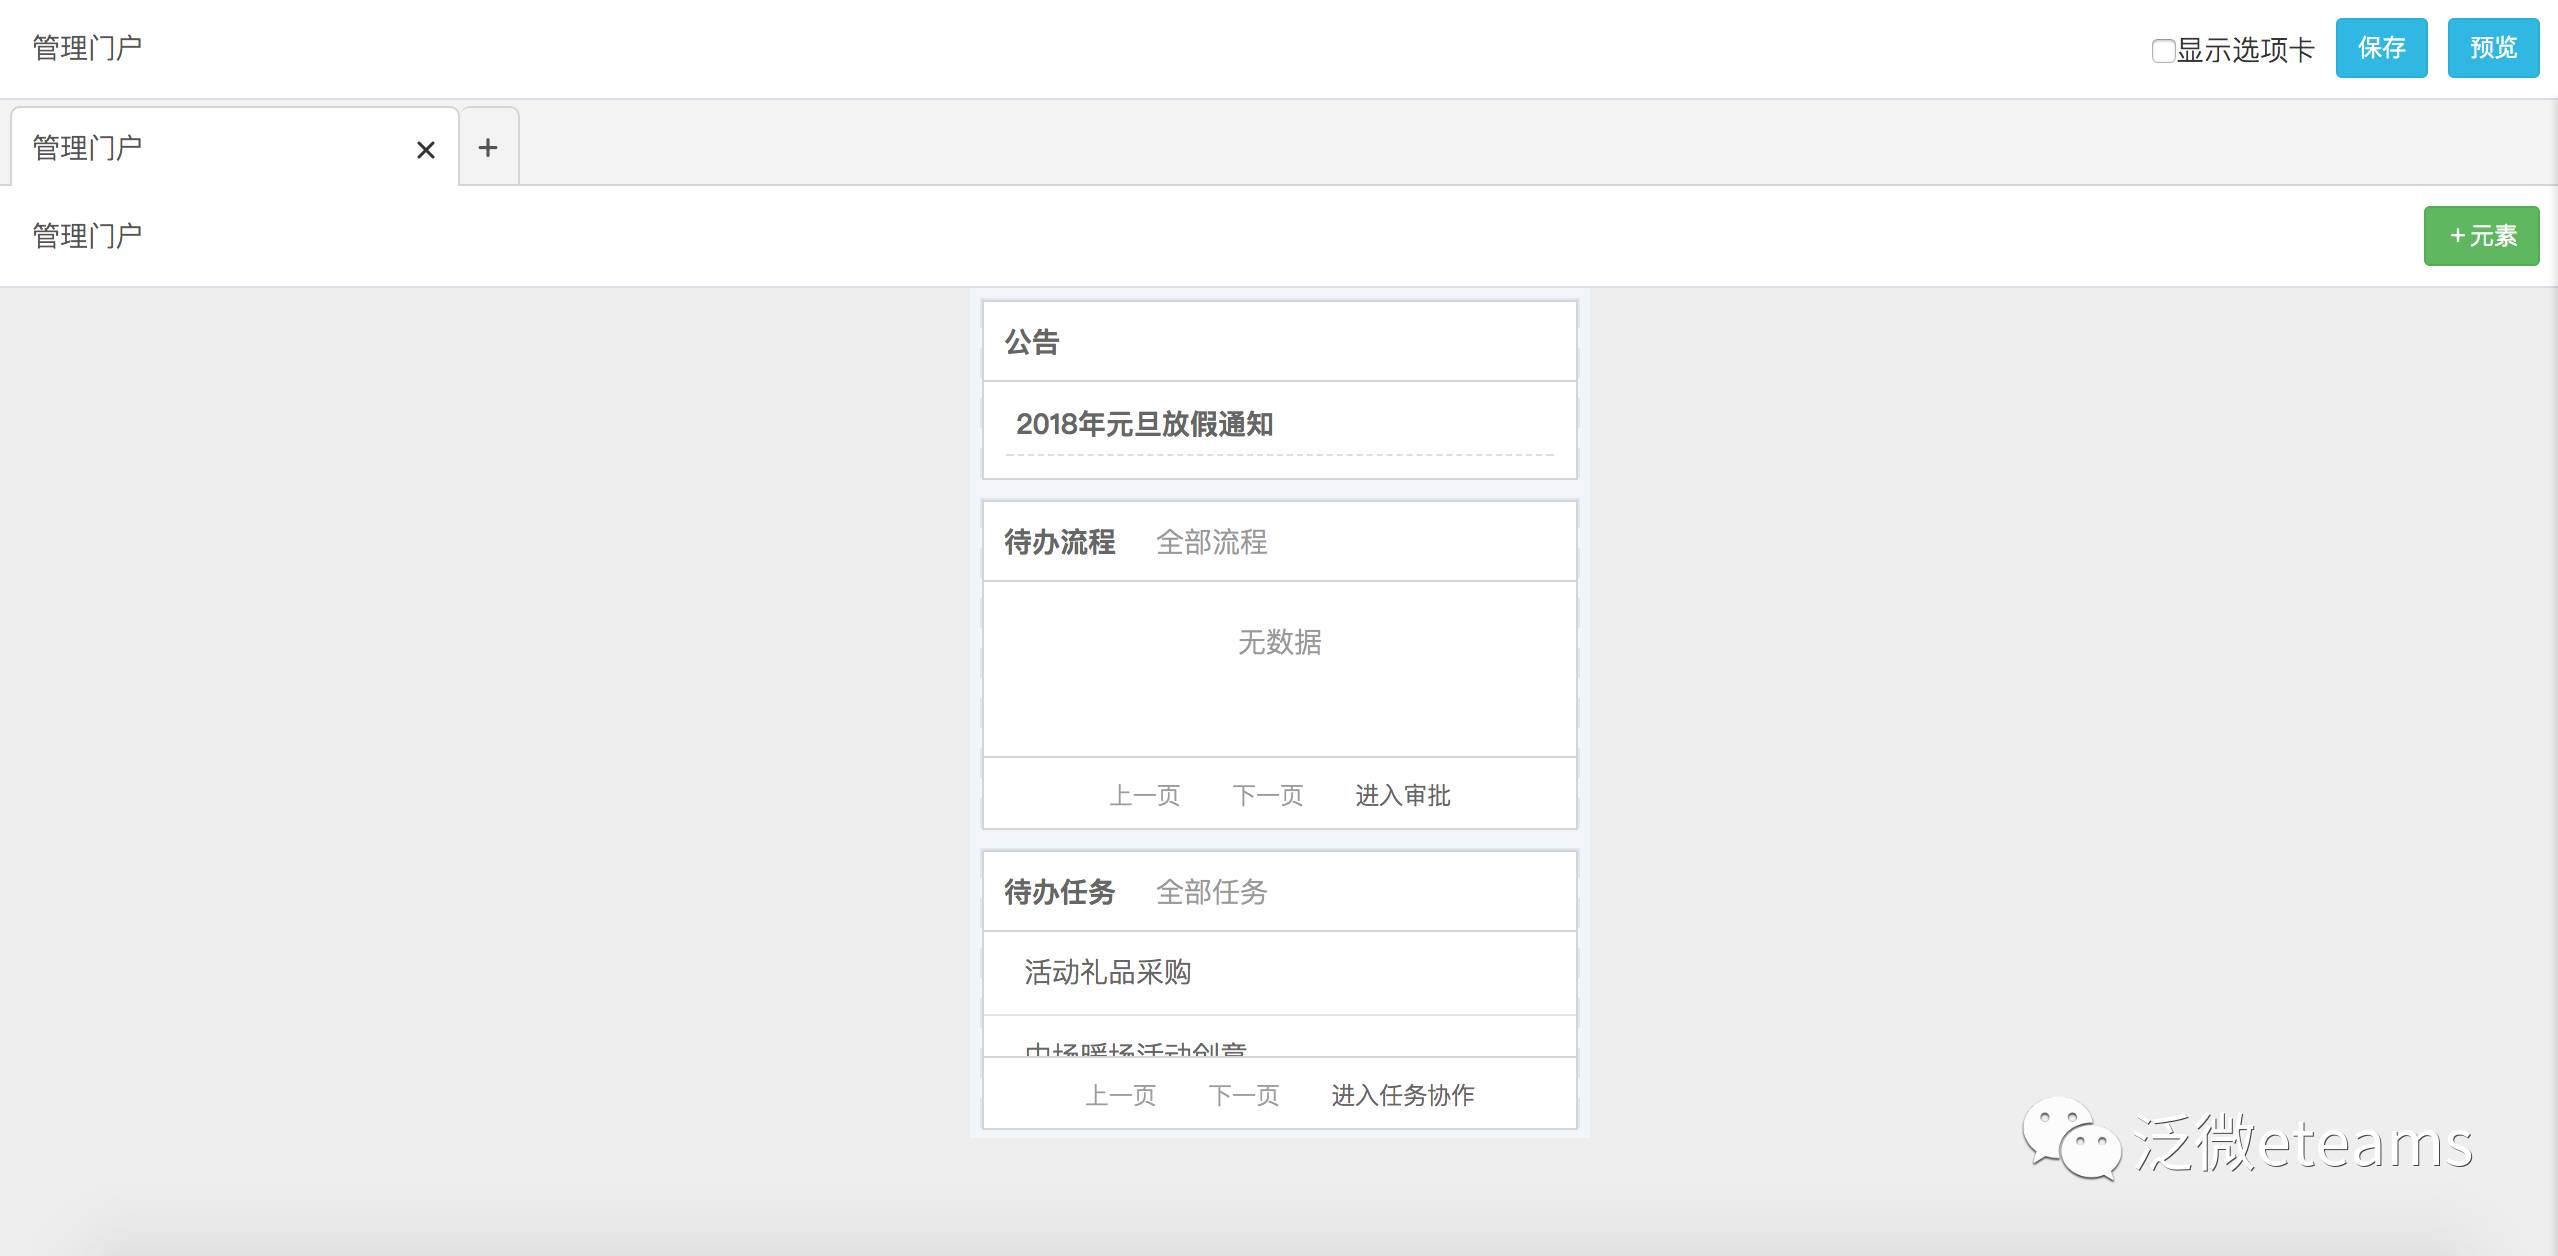Open 预览 preview button
The width and height of the screenshot is (2558, 1256).
coord(2492,48)
